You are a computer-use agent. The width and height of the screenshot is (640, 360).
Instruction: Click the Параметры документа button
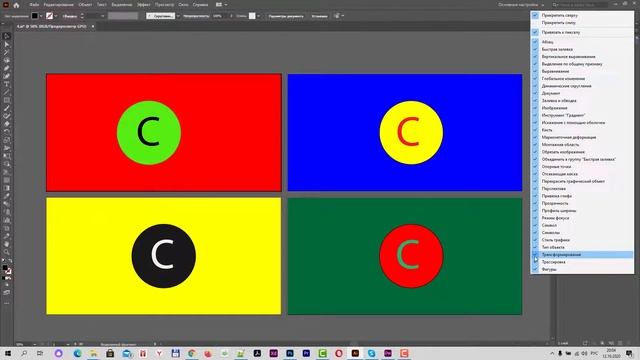(x=286, y=16)
